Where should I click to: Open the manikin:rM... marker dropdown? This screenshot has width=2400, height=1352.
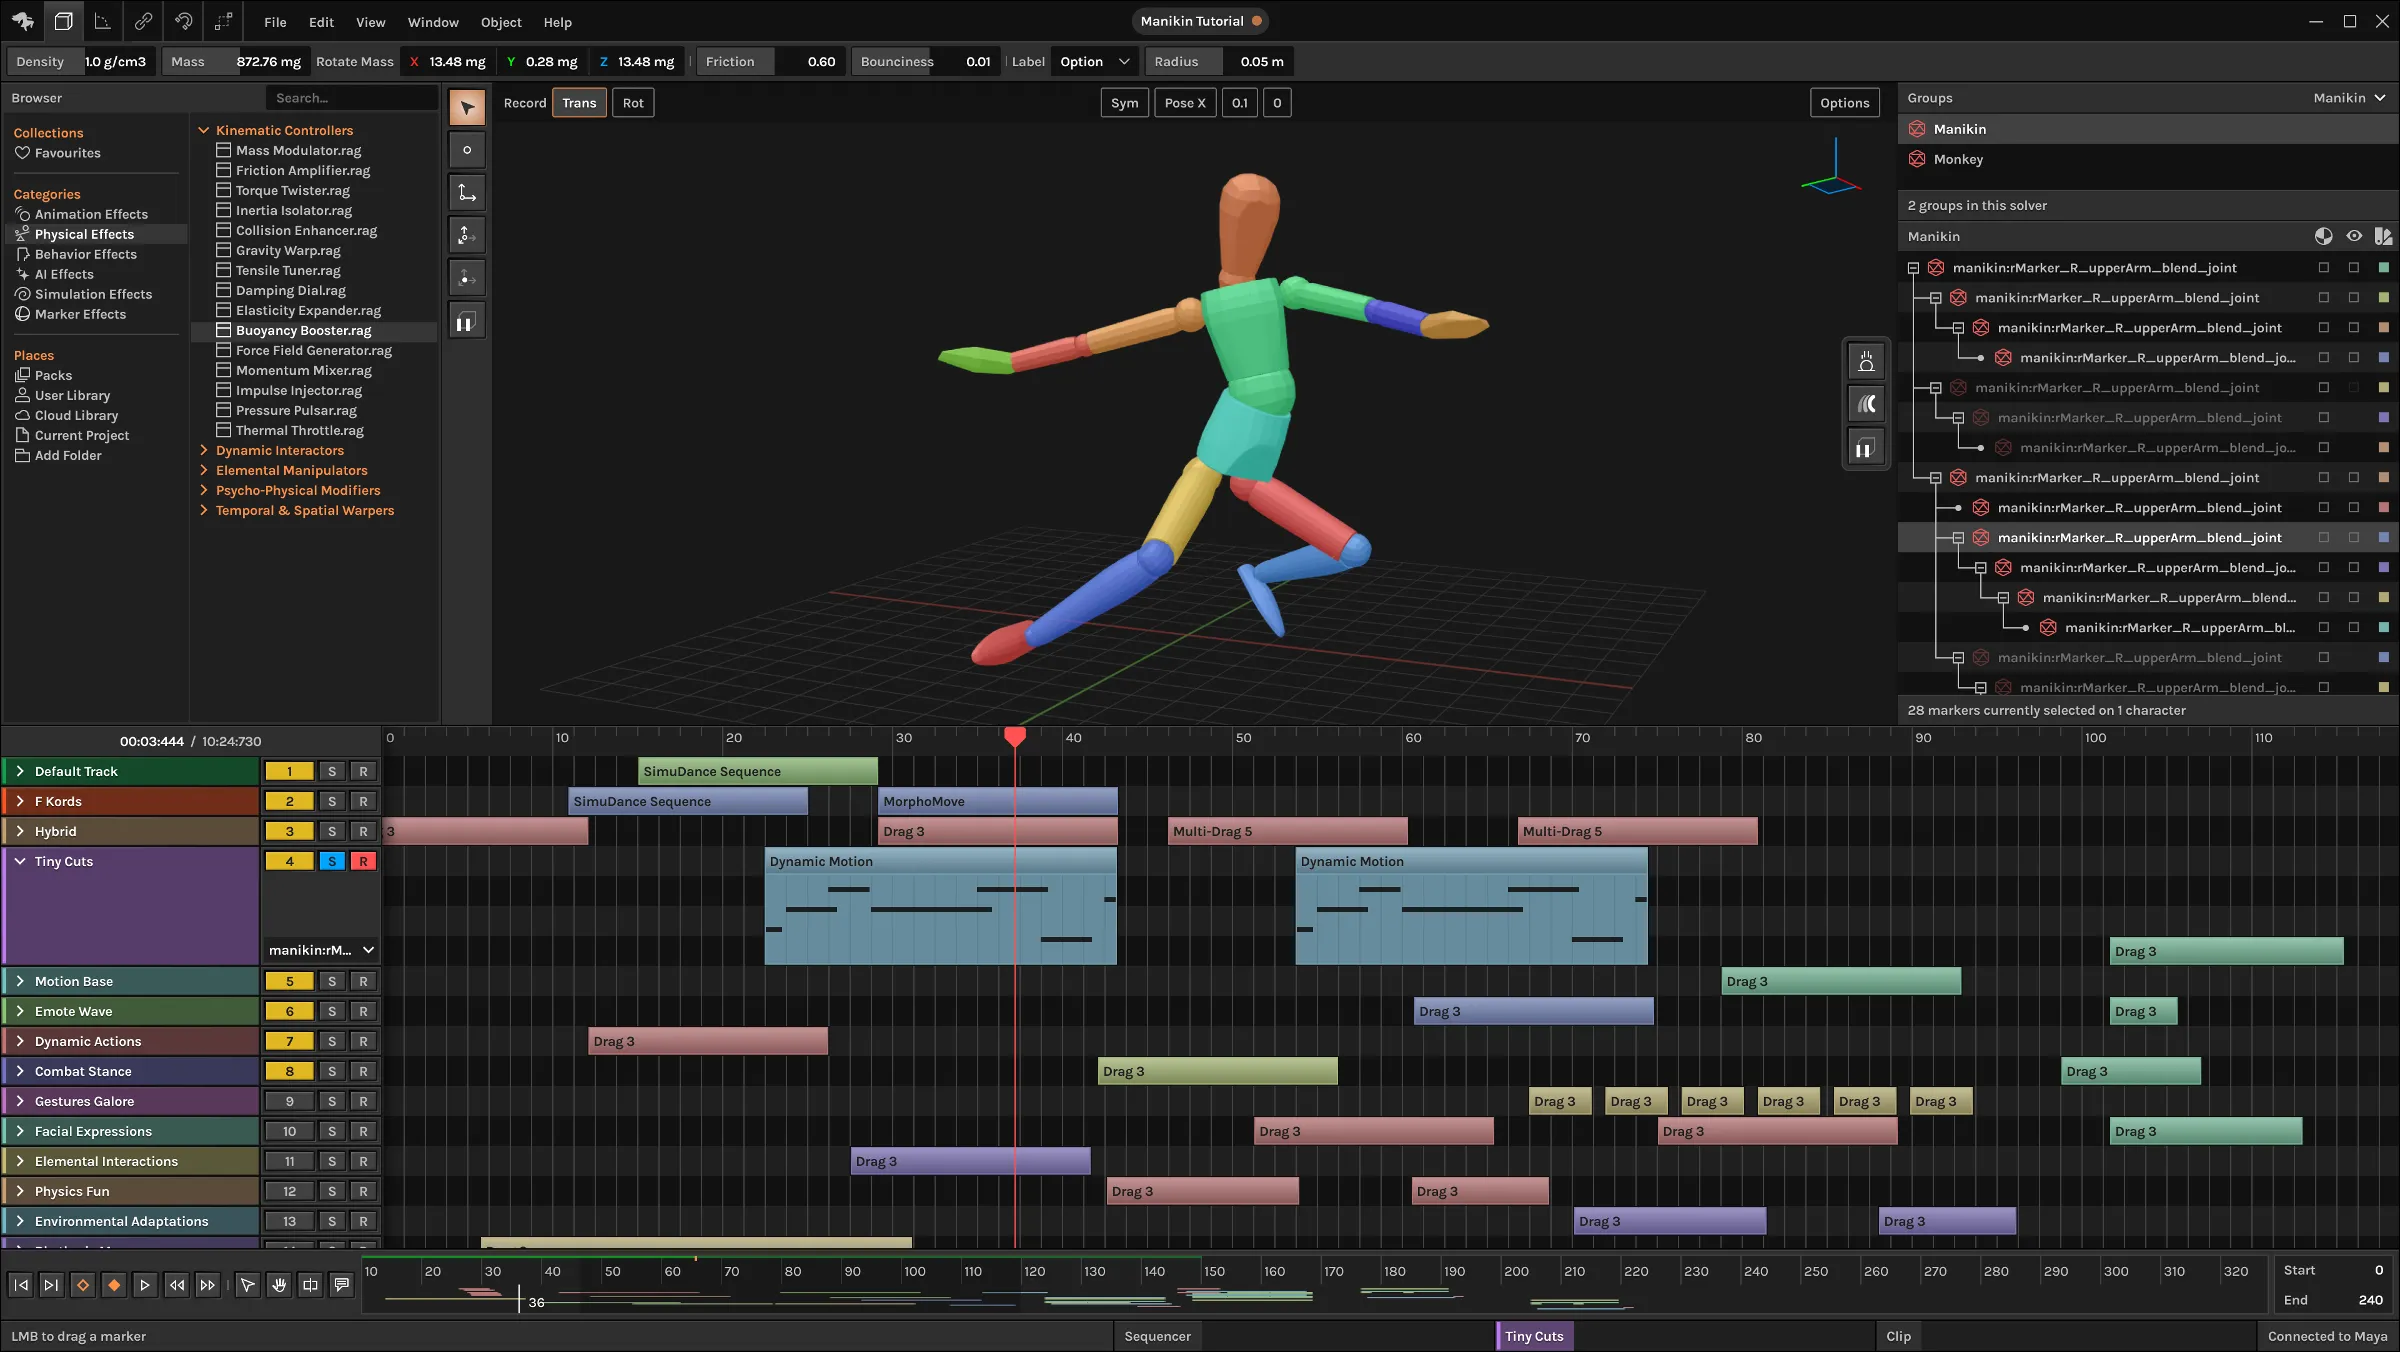(x=321, y=950)
